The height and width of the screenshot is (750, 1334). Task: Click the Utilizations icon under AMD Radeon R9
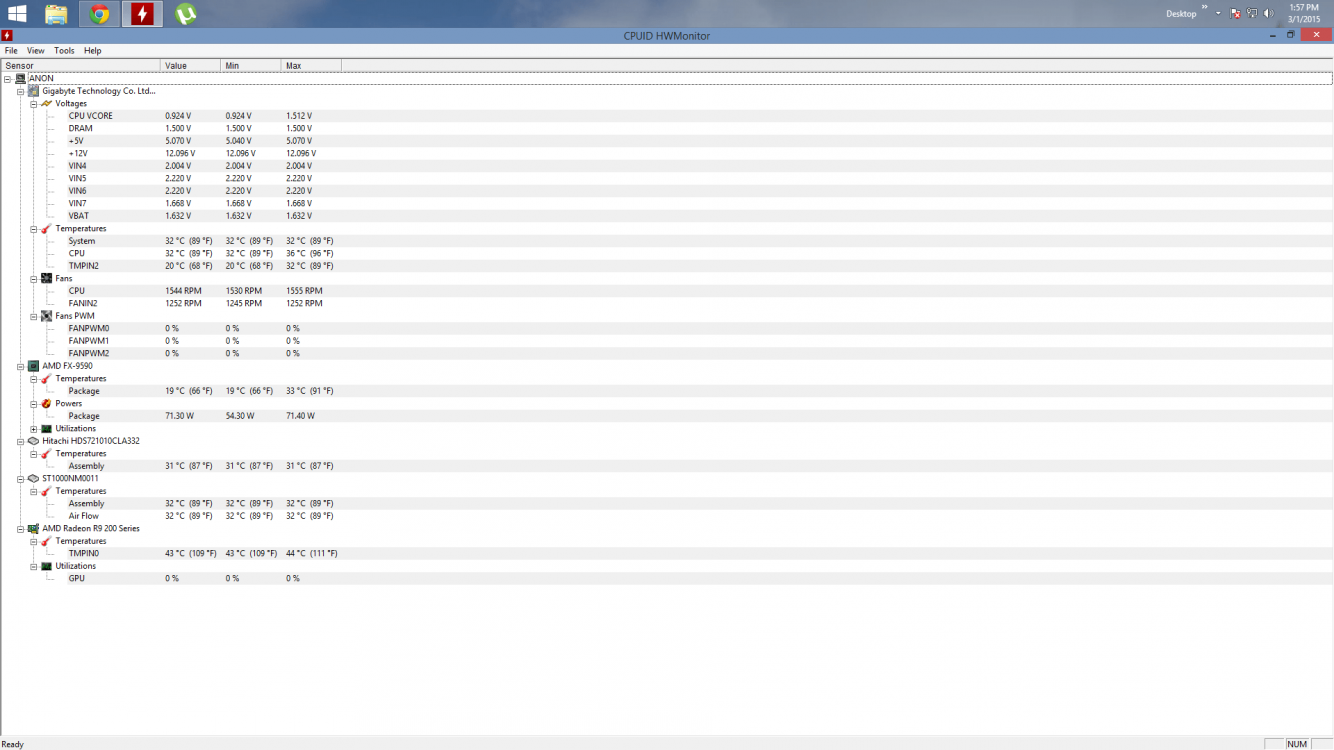(x=46, y=566)
